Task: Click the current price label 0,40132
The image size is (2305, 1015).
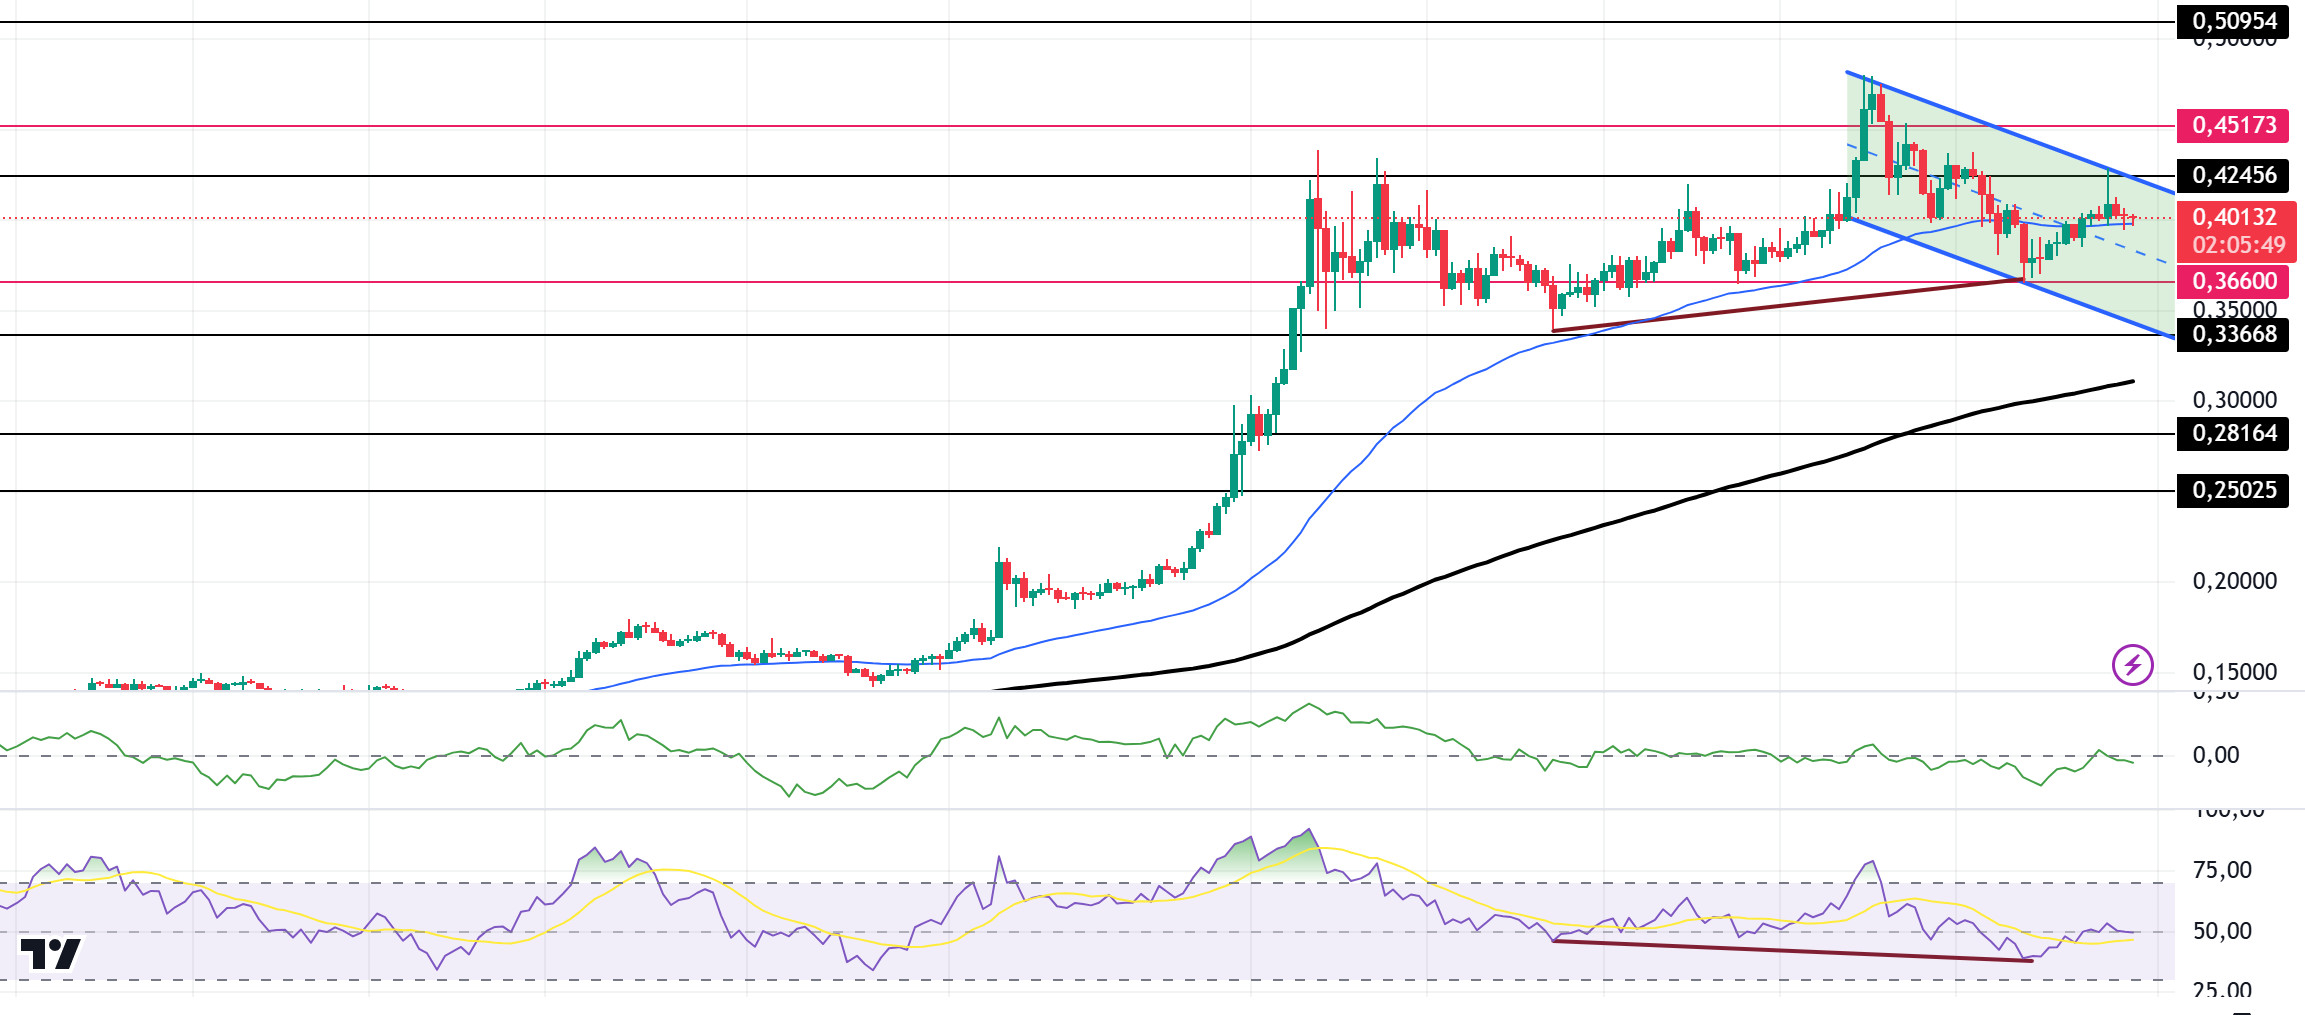Action: coord(2236,217)
